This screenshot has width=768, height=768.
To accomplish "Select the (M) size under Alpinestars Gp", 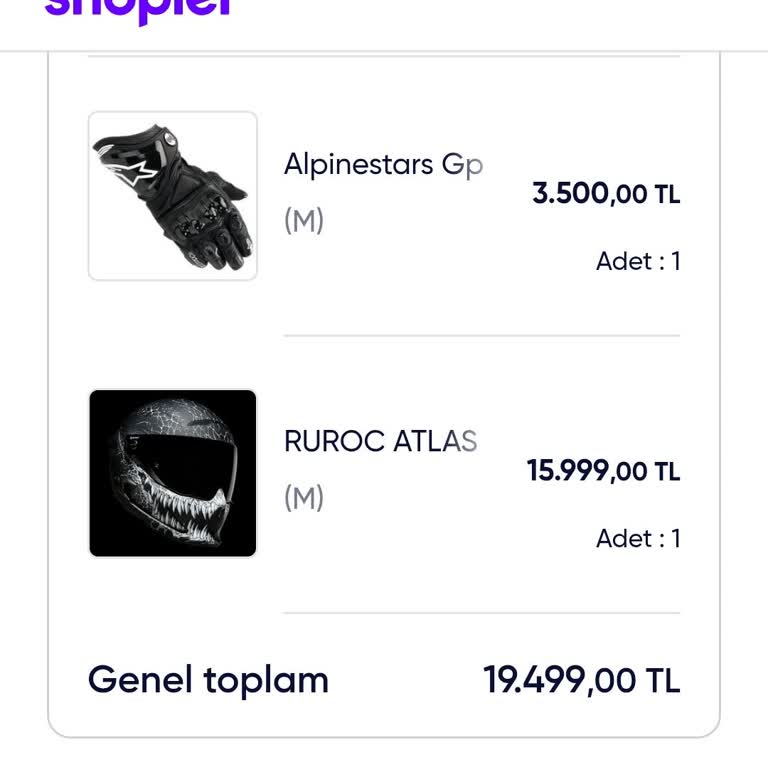I will click(x=304, y=220).
